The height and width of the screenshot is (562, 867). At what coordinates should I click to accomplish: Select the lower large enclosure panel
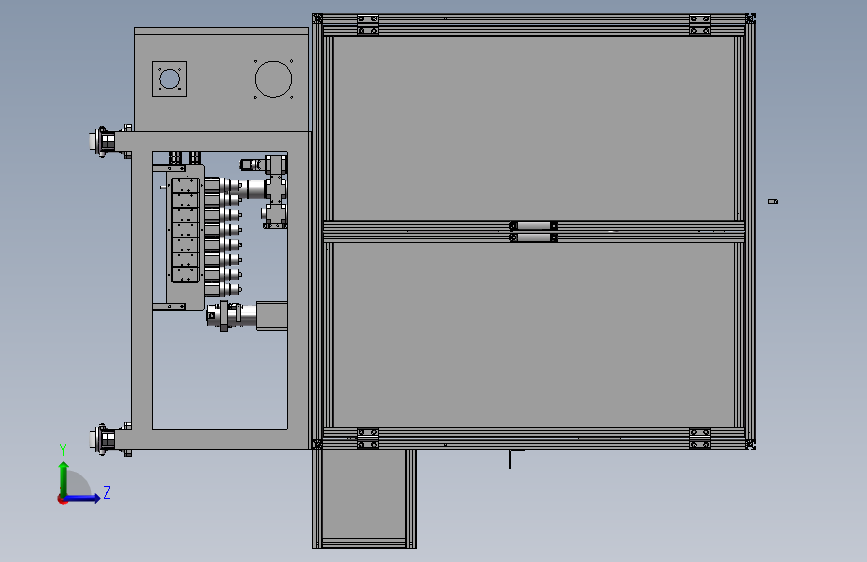(534, 335)
